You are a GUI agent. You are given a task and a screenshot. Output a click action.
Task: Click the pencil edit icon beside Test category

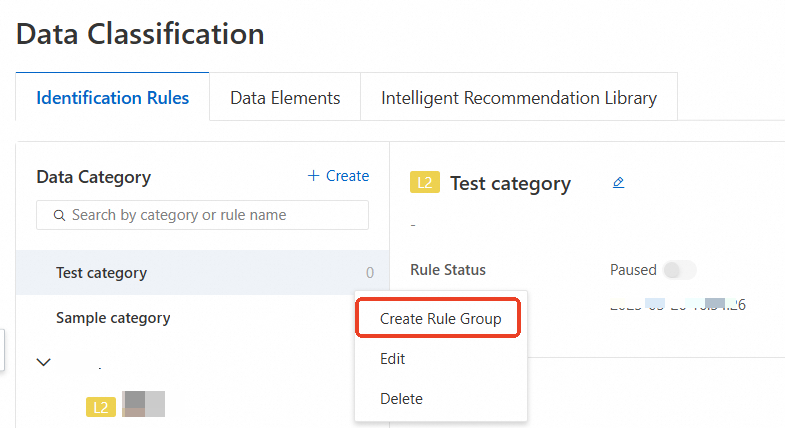[618, 183]
